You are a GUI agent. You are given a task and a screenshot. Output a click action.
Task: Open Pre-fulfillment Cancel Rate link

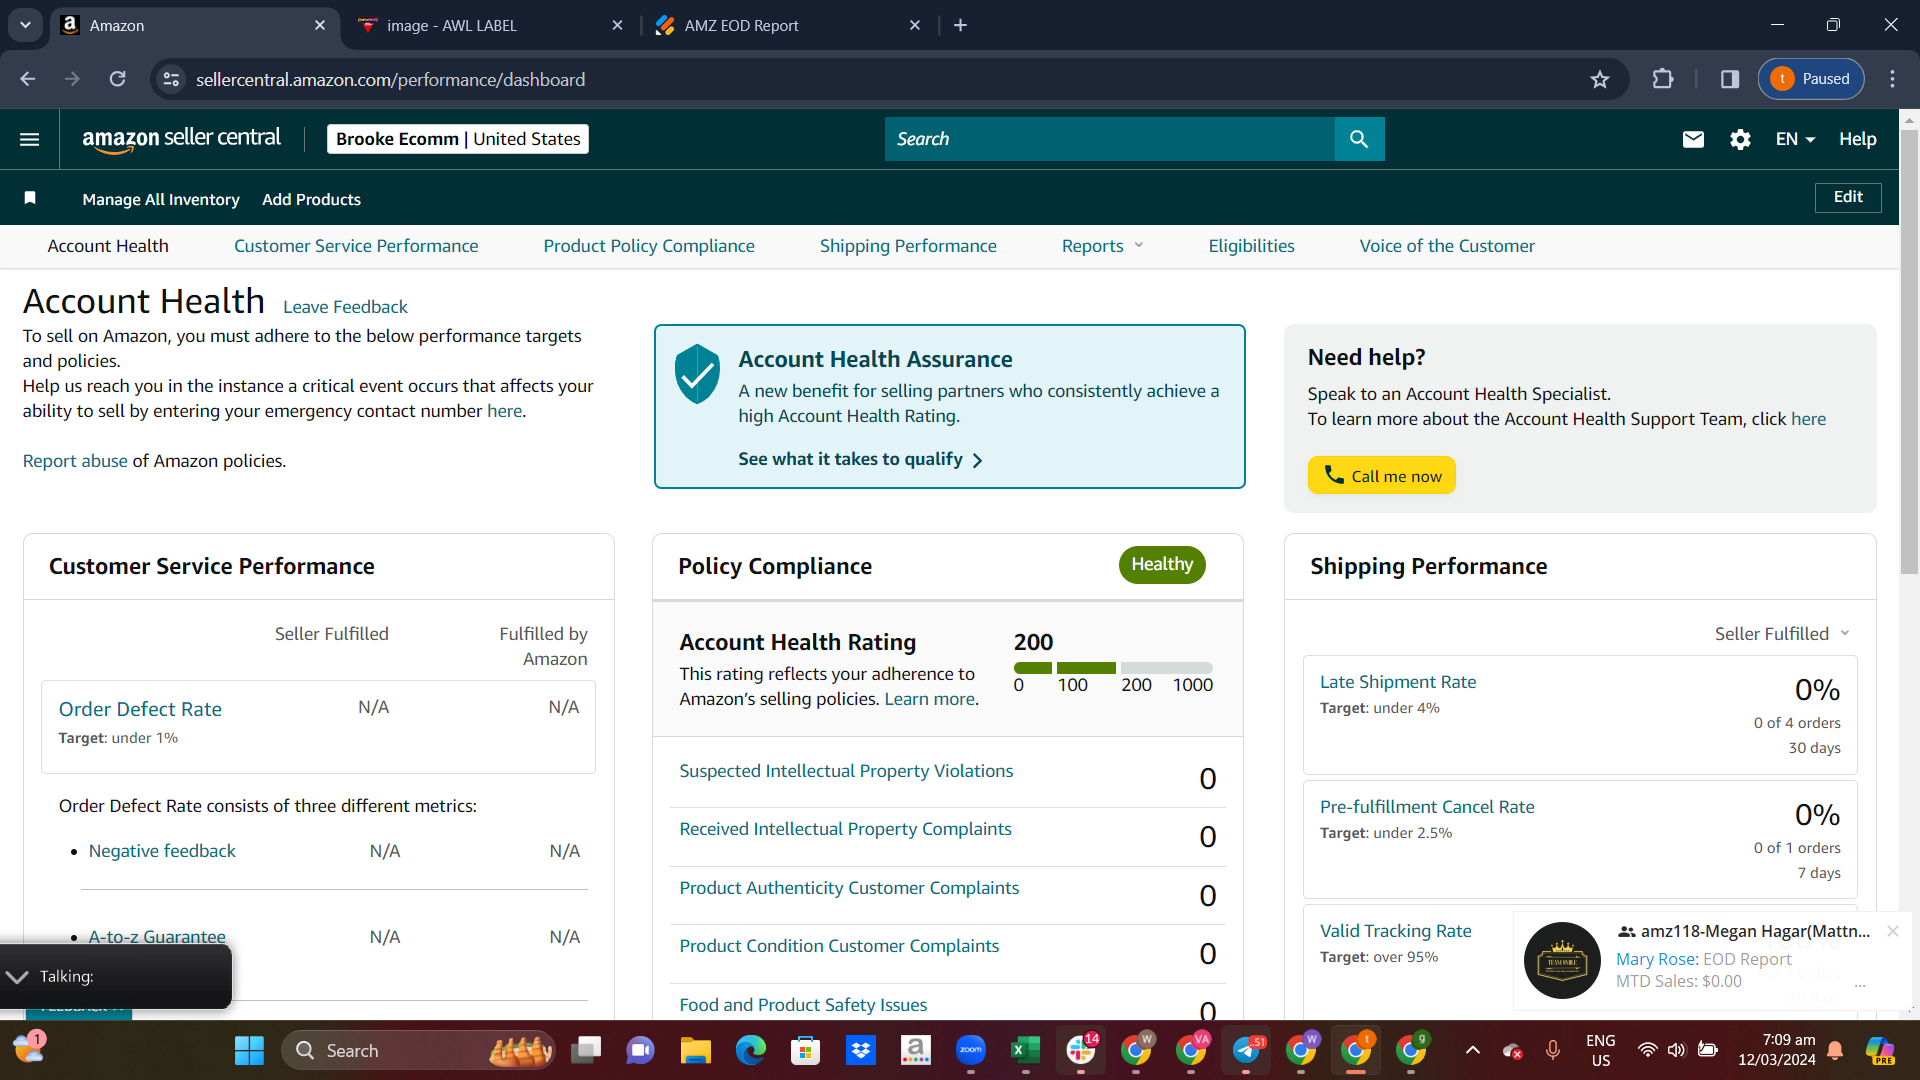tap(1427, 807)
